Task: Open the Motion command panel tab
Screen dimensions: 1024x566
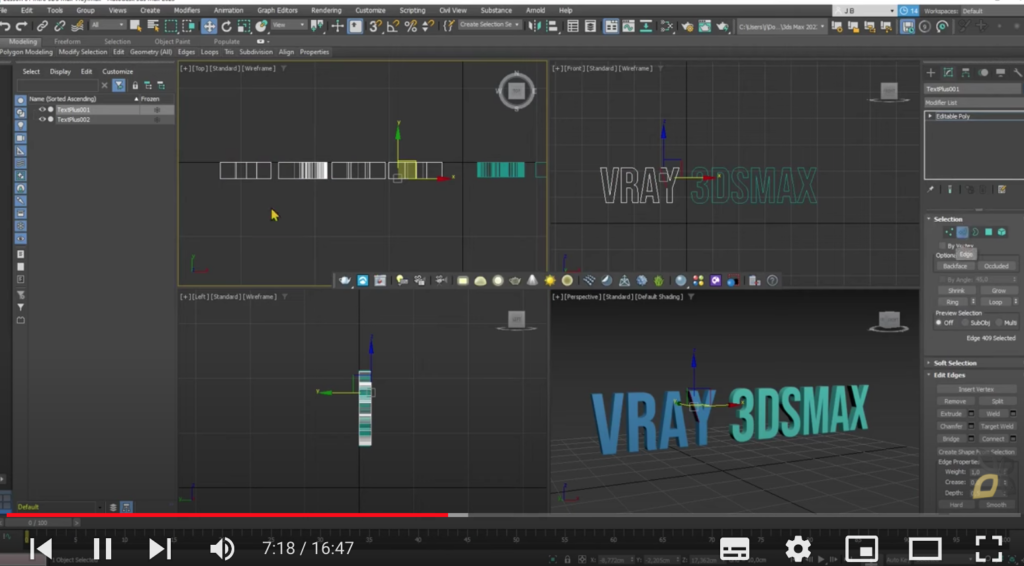Action: tap(983, 72)
